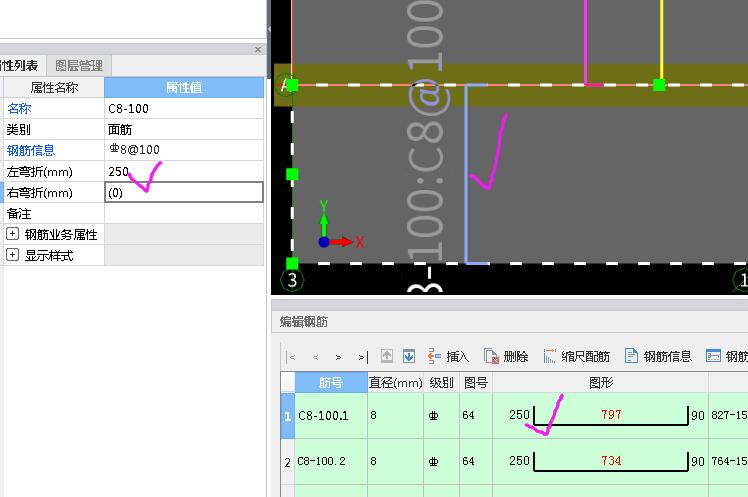
Task: Move rebar row up icon
Action: click(x=387, y=356)
